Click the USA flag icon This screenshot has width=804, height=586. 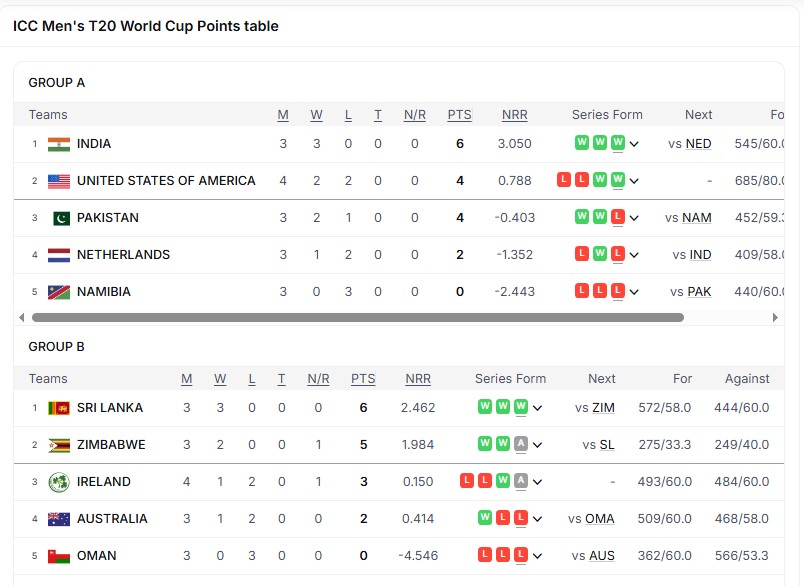click(x=58, y=181)
